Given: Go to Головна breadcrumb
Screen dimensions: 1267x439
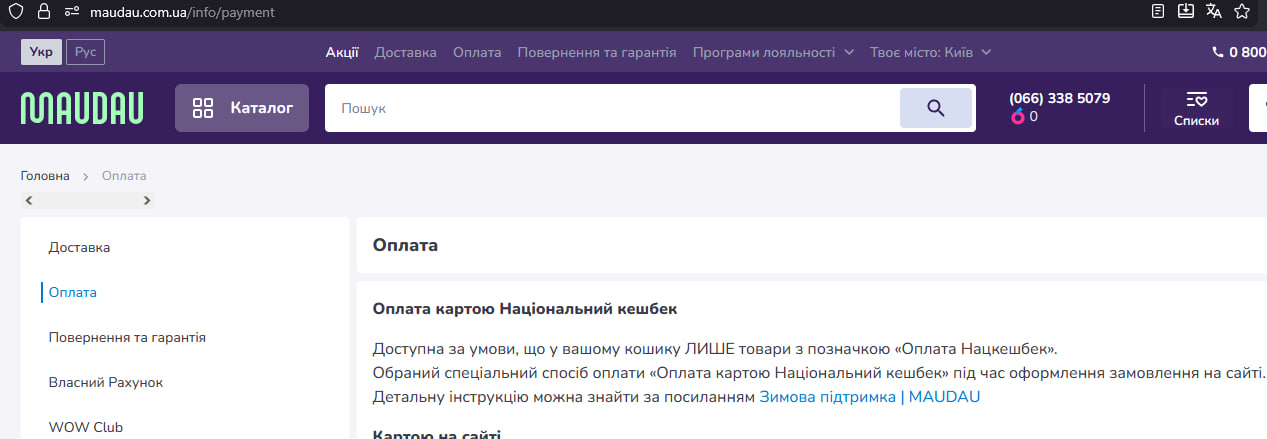Looking at the screenshot, I should (45, 176).
